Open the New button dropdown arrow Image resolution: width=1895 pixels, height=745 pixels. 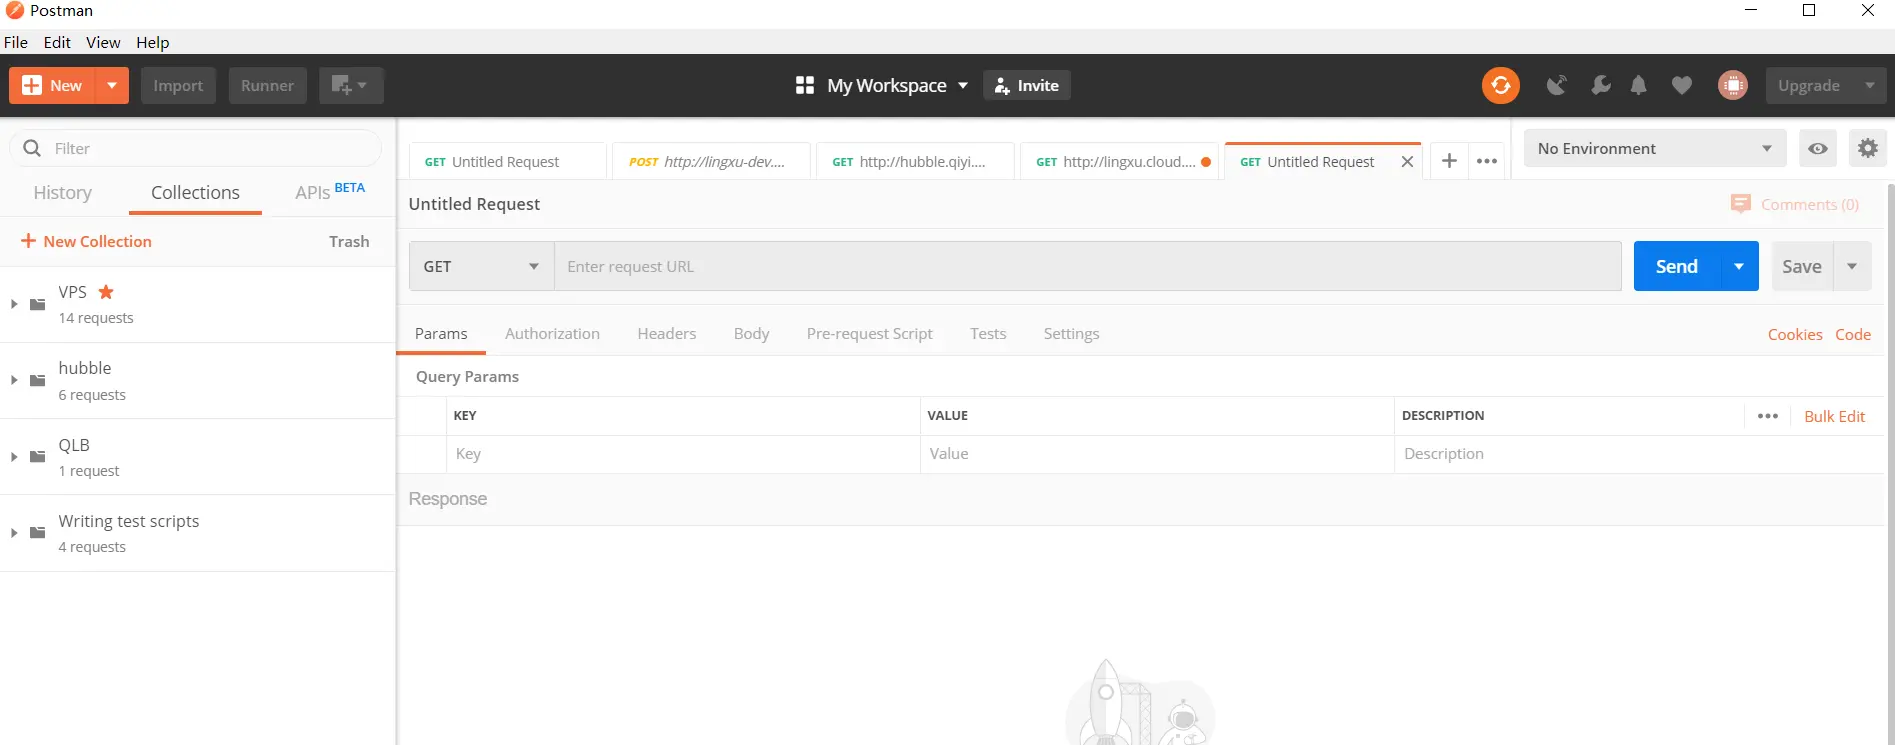coord(112,86)
